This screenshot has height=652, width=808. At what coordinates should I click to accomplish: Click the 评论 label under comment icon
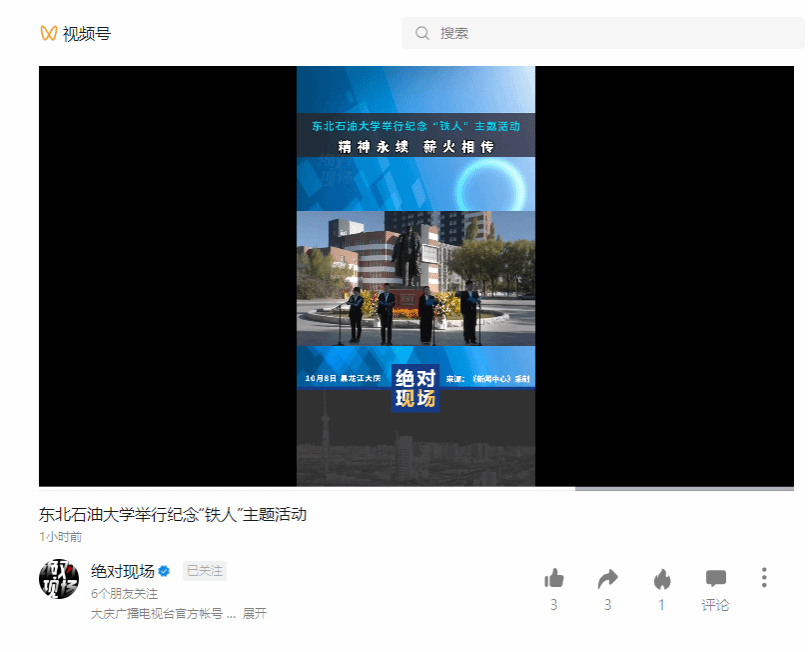click(x=716, y=605)
